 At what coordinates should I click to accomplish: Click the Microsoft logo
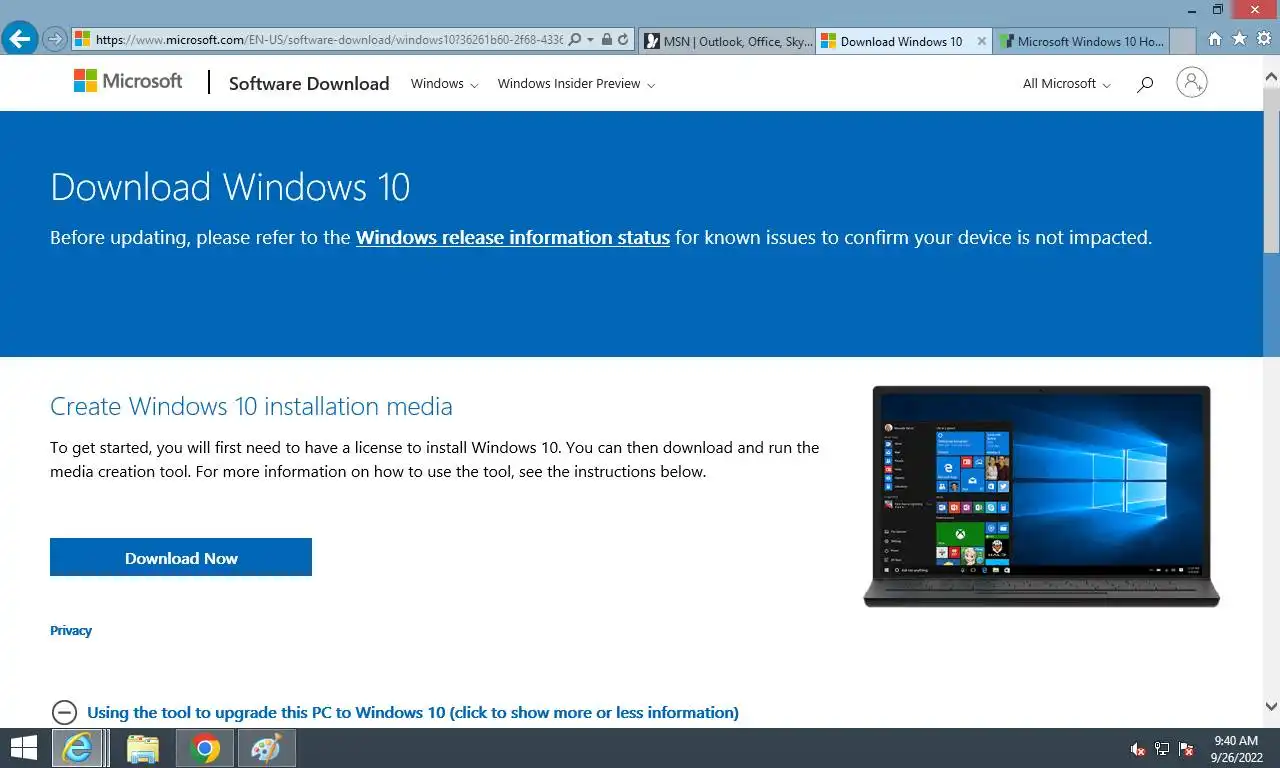coord(128,81)
